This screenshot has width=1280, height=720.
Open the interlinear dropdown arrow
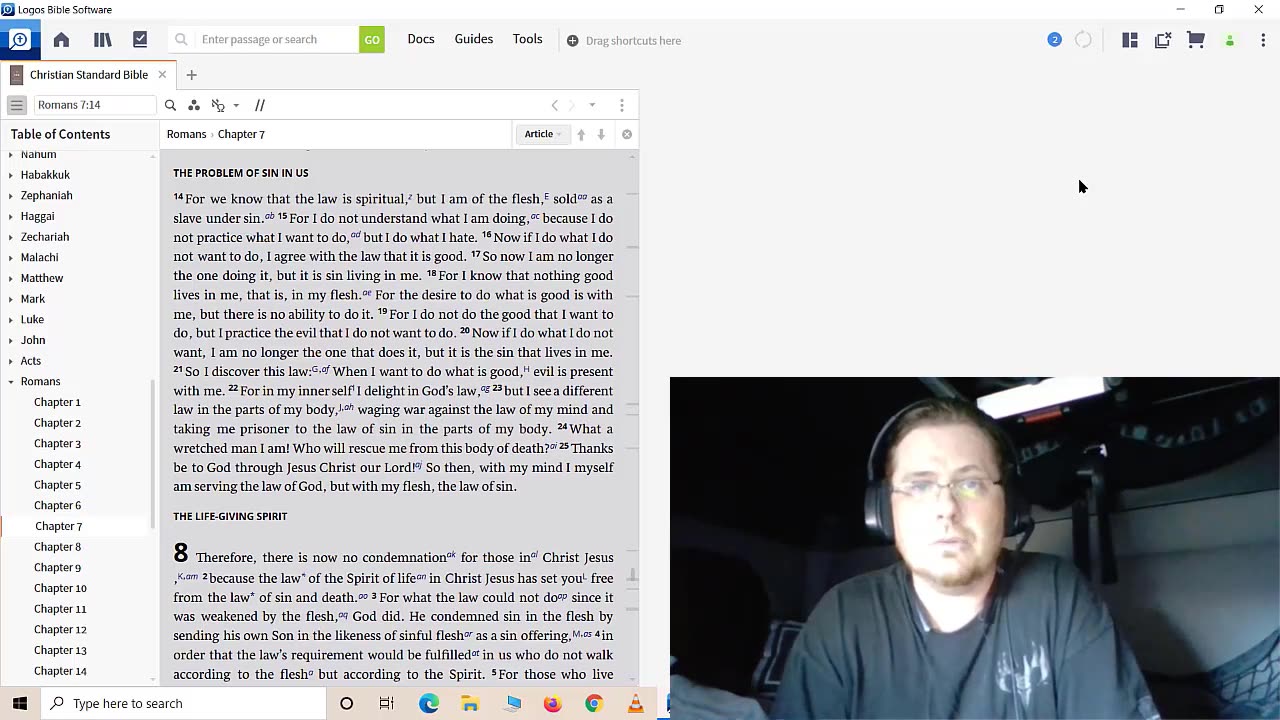[x=236, y=105]
